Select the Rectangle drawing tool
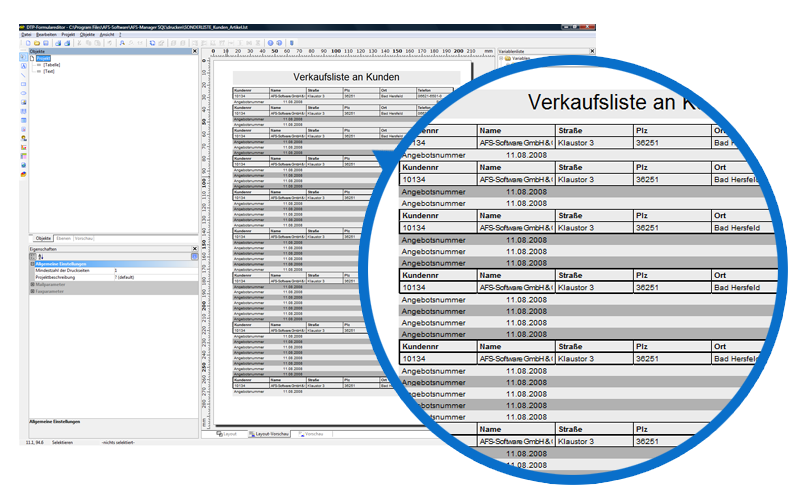This screenshot has height=488, width=809. [x=23, y=84]
